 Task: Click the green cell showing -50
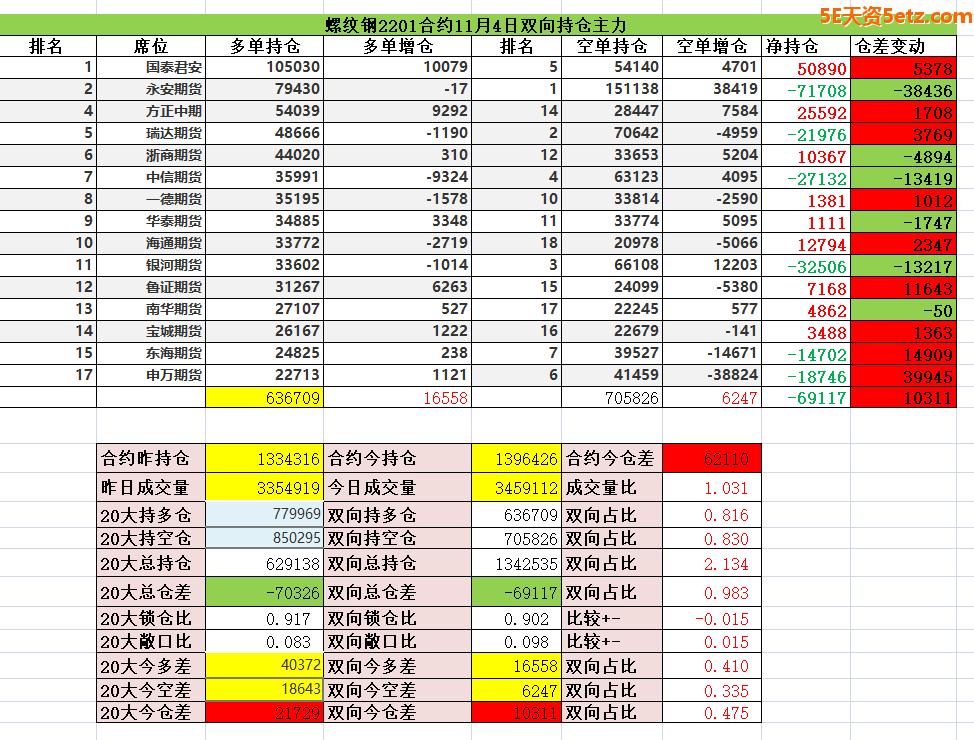point(903,311)
